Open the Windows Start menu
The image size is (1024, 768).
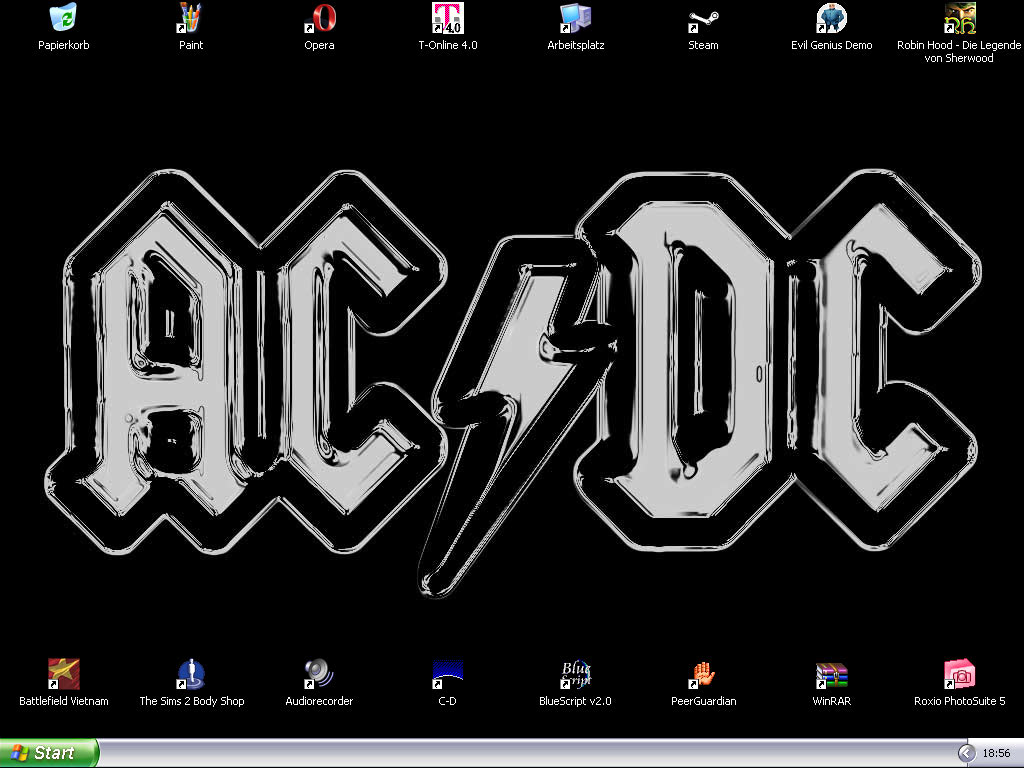point(49,753)
